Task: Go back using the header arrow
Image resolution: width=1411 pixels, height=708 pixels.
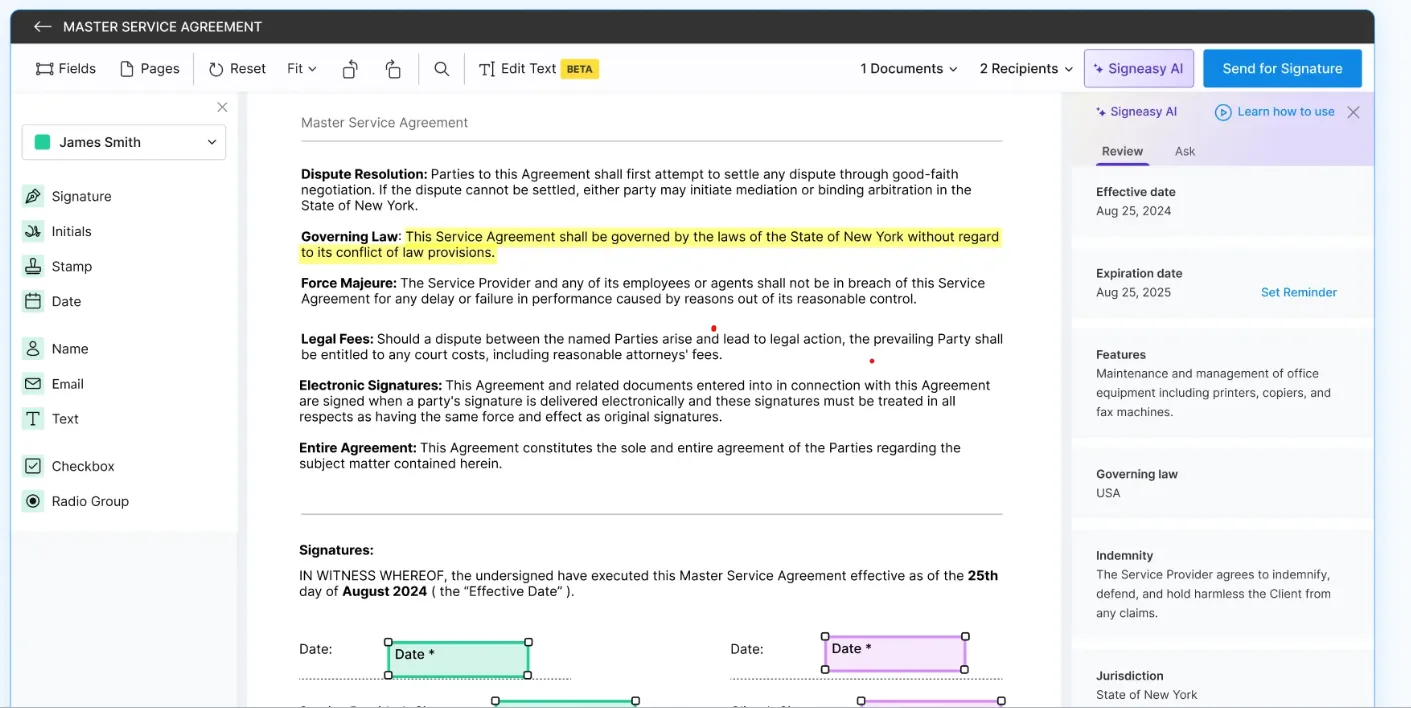Action: tap(42, 27)
